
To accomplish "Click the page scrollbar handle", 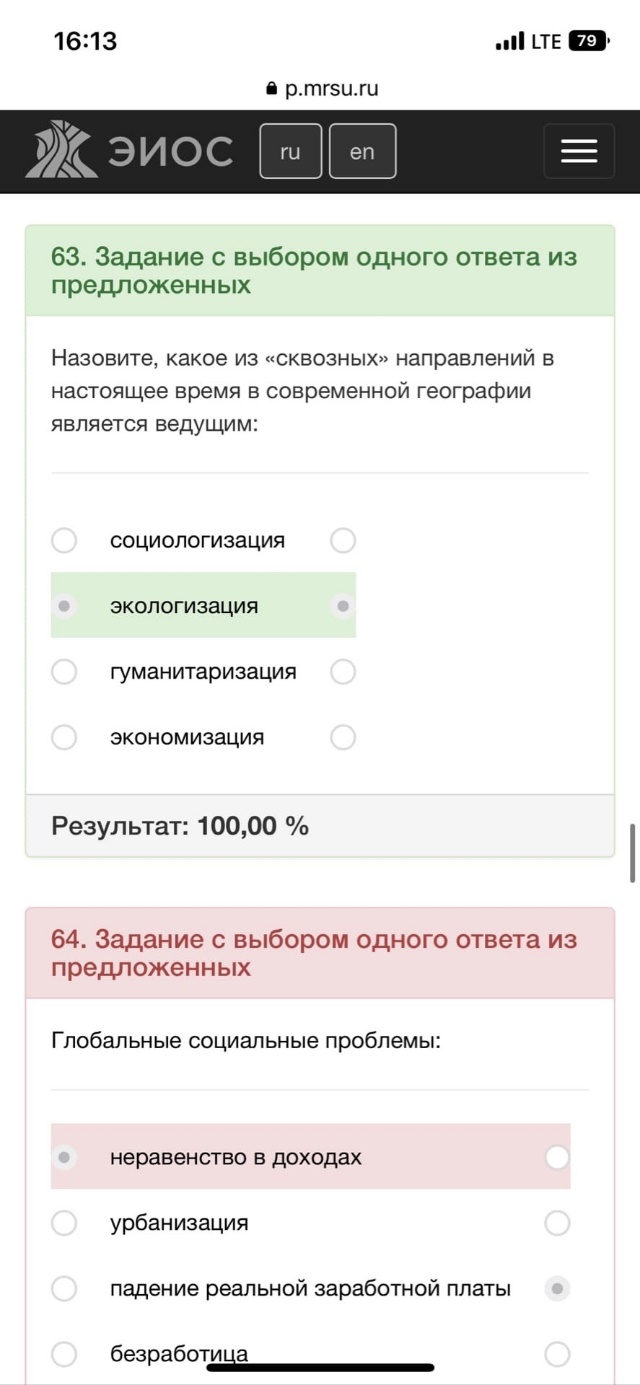I will click(632, 853).
